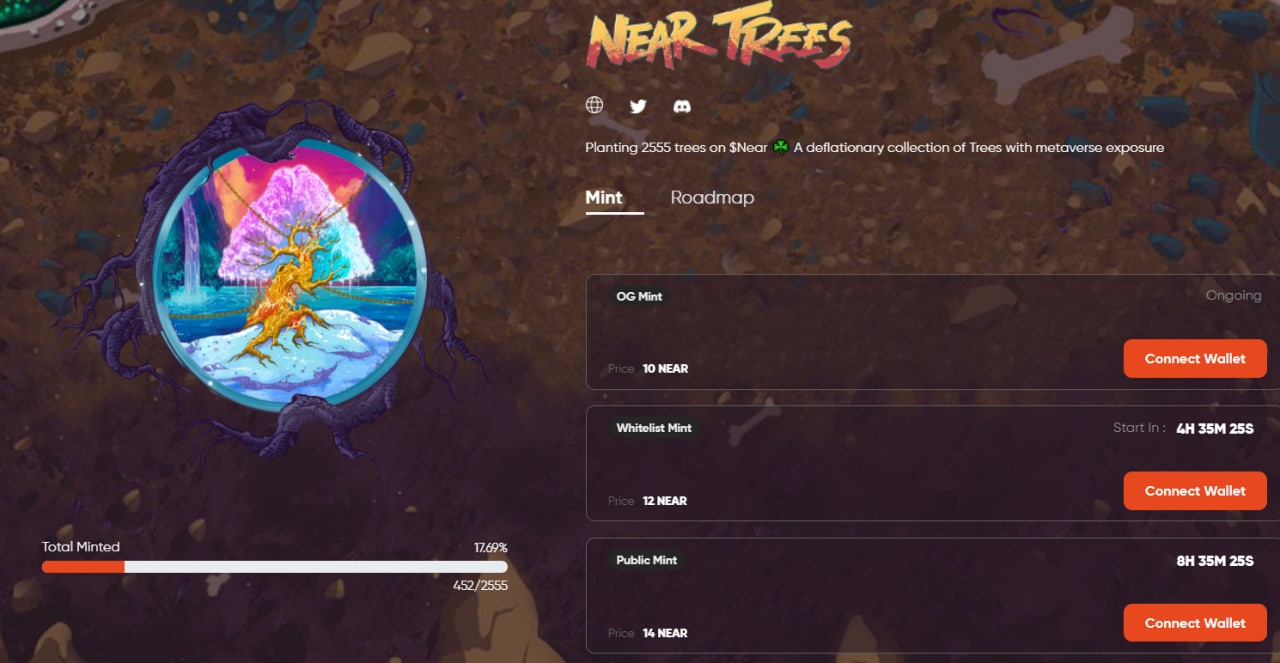
Task: Click the Total Minted progress bar
Action: pos(275,567)
